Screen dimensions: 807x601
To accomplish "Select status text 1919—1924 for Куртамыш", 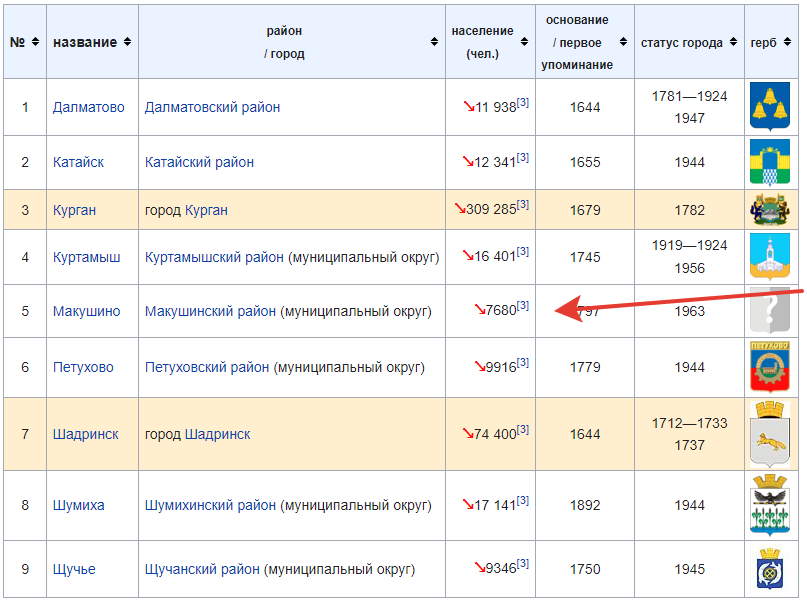I will coord(690,245).
